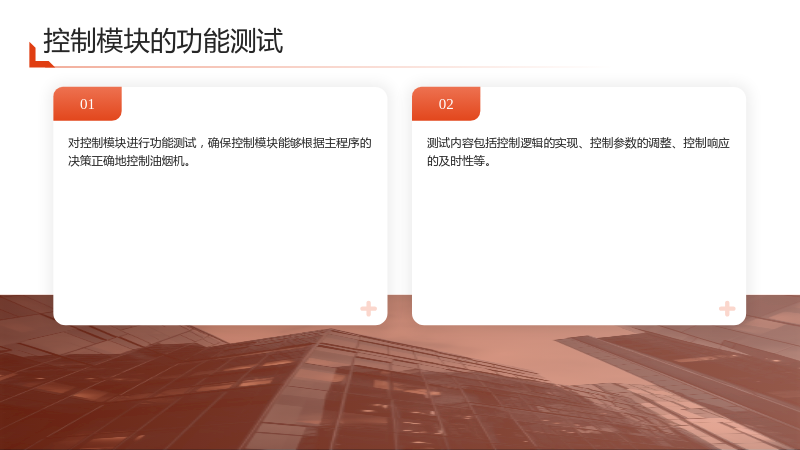
Task: Click the empty area of card 02
Action: coord(579,235)
